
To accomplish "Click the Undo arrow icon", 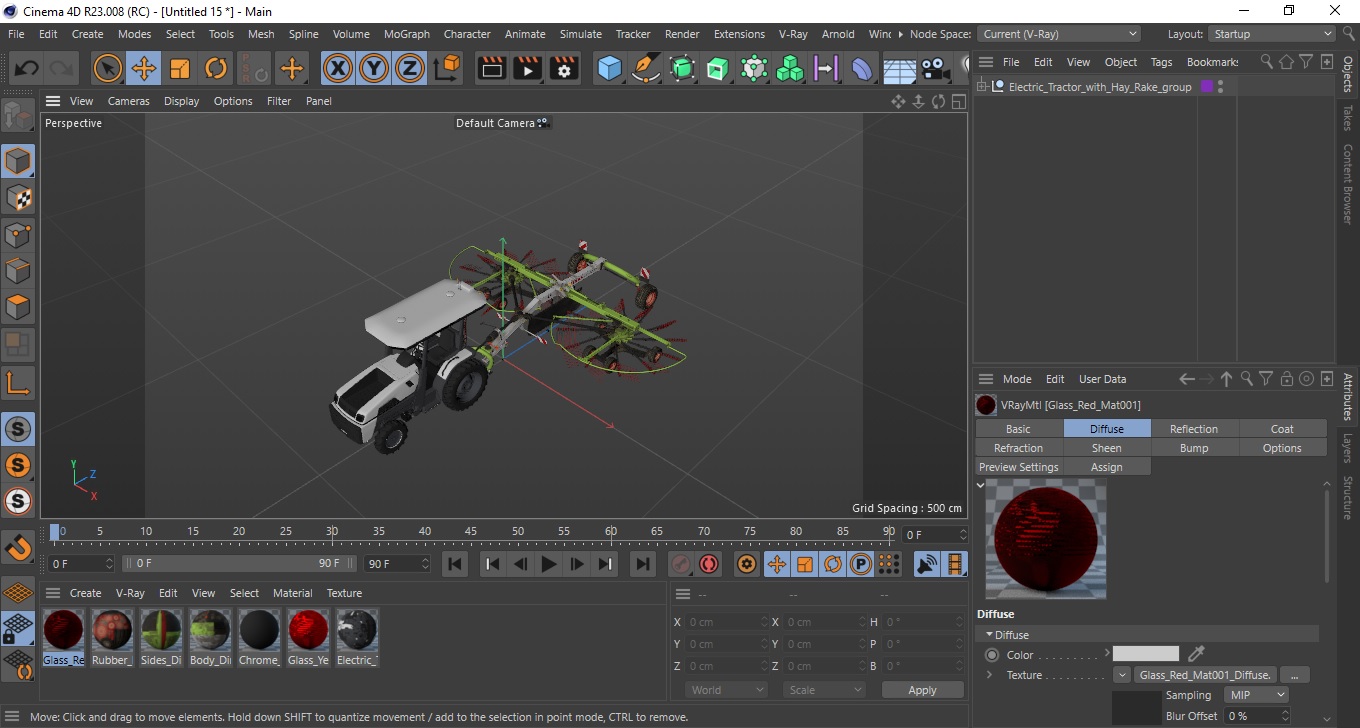I will pyautogui.click(x=27, y=69).
